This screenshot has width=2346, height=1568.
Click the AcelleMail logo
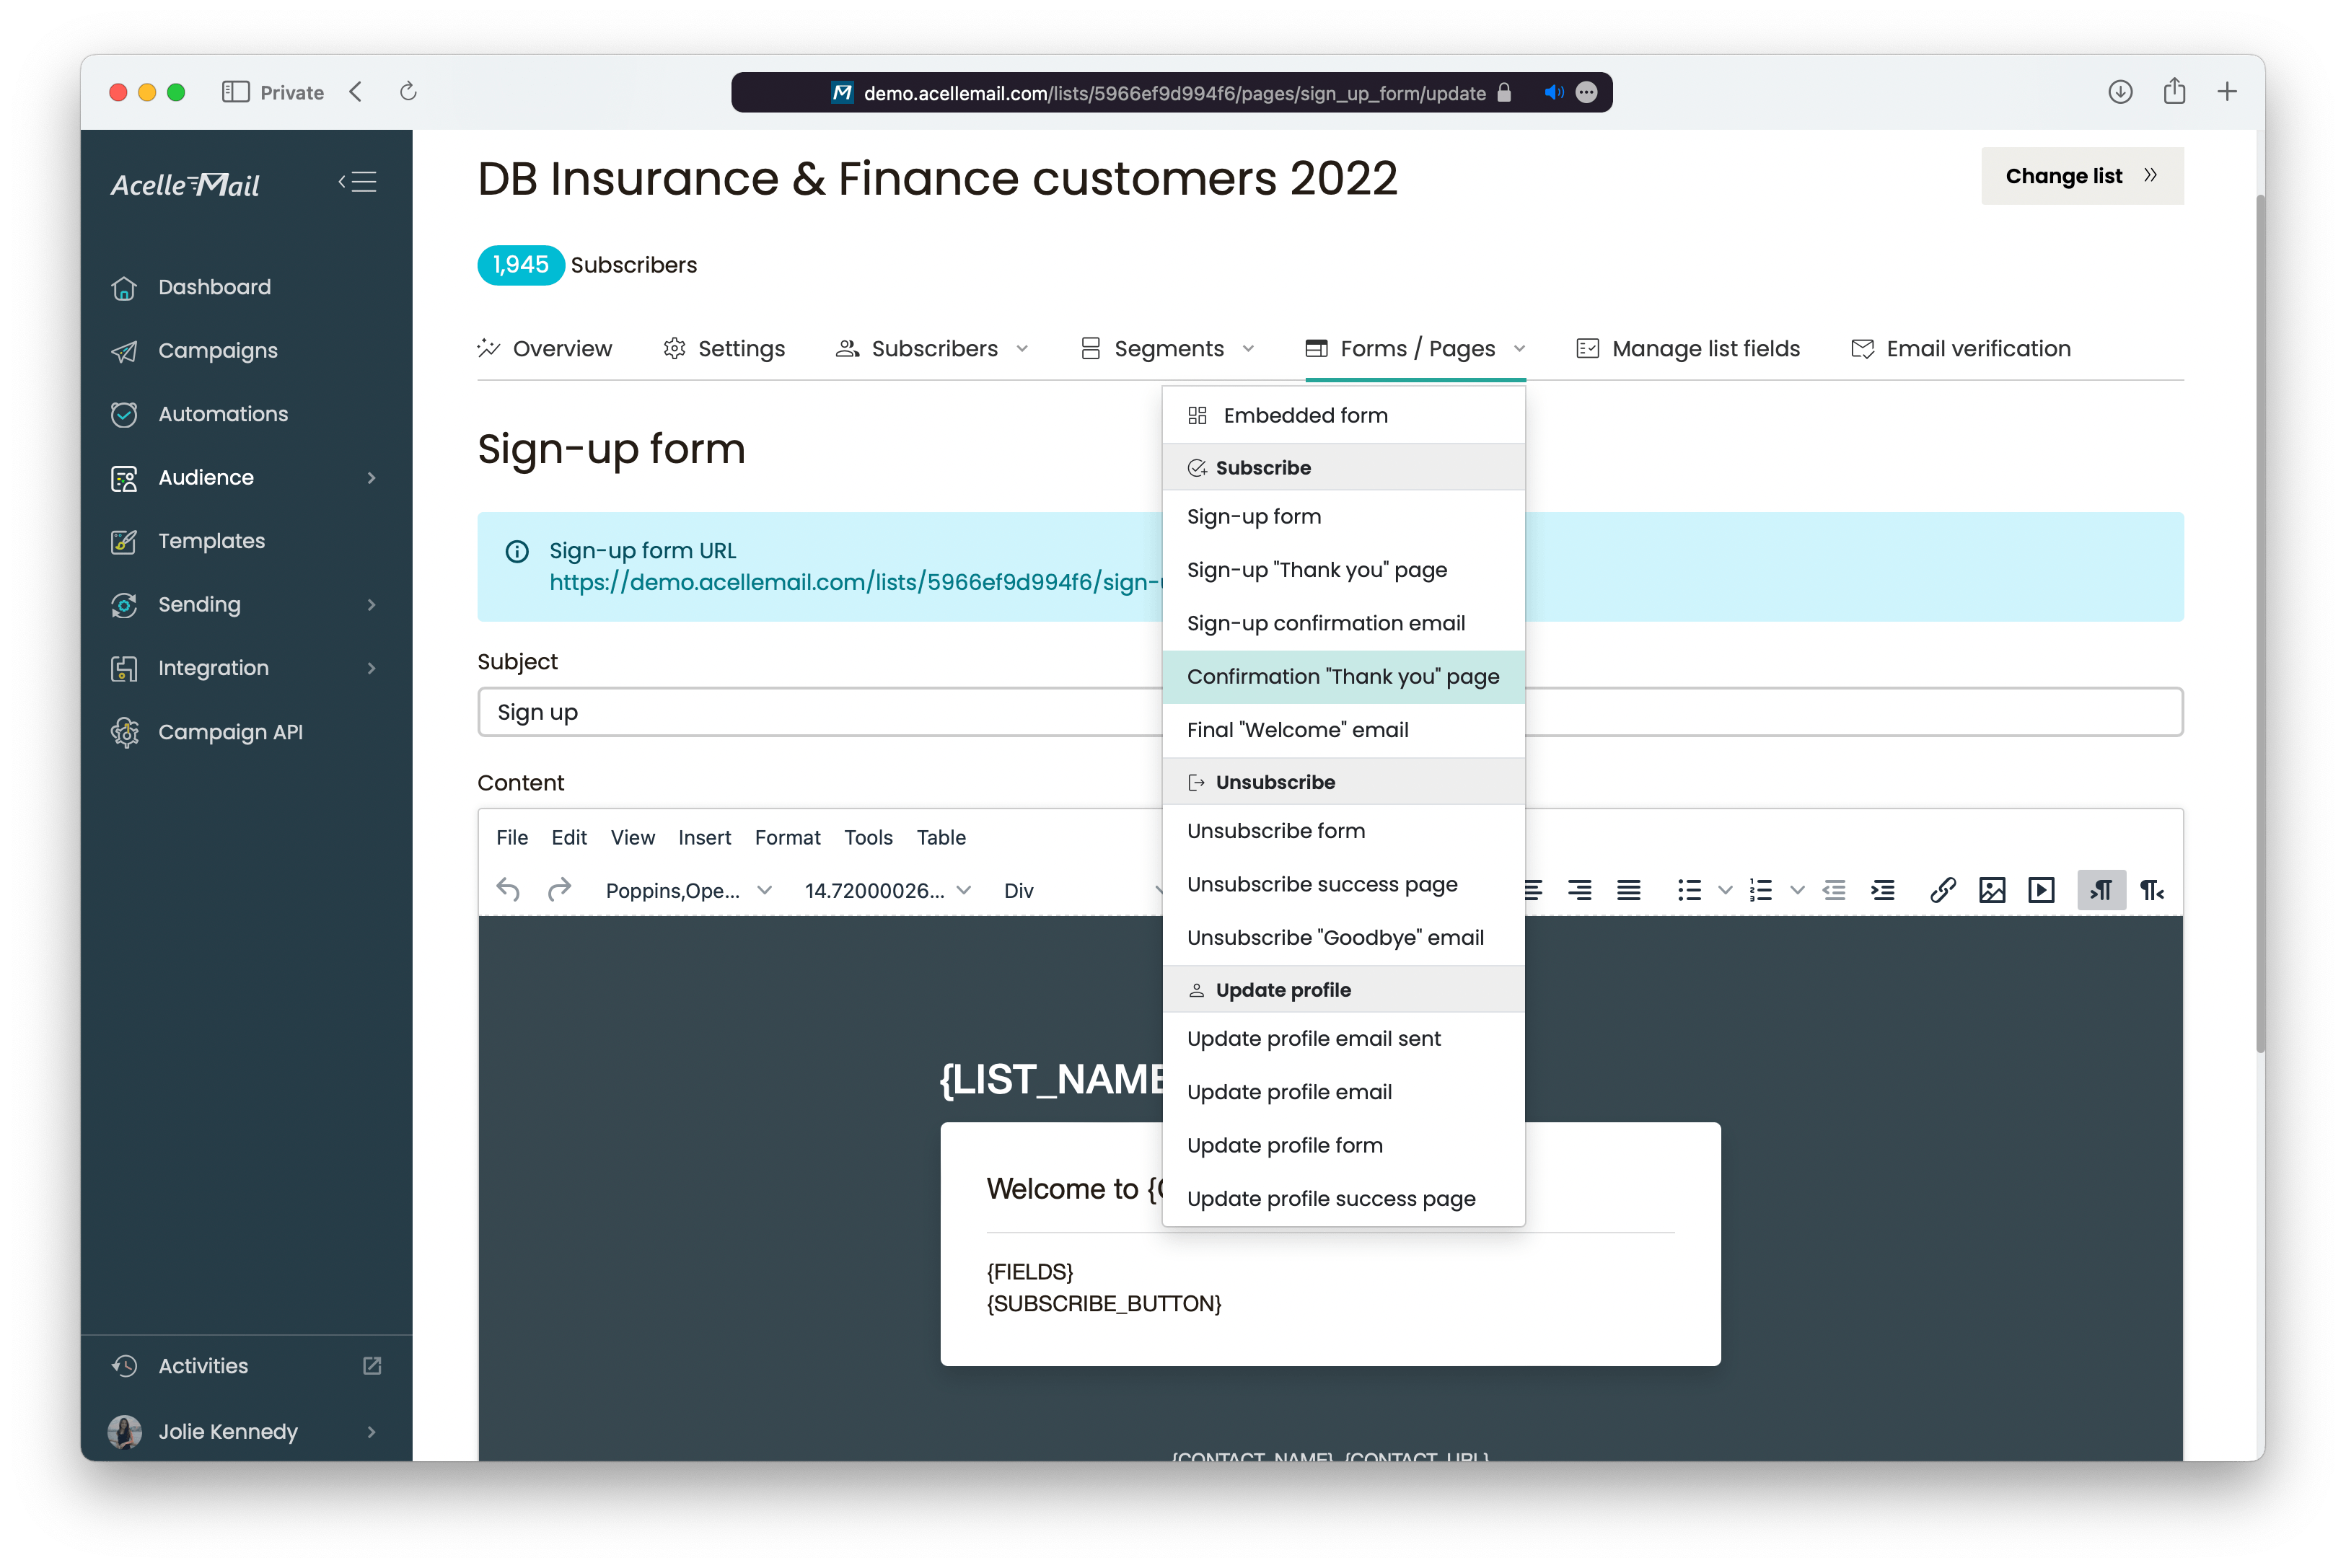click(x=185, y=185)
